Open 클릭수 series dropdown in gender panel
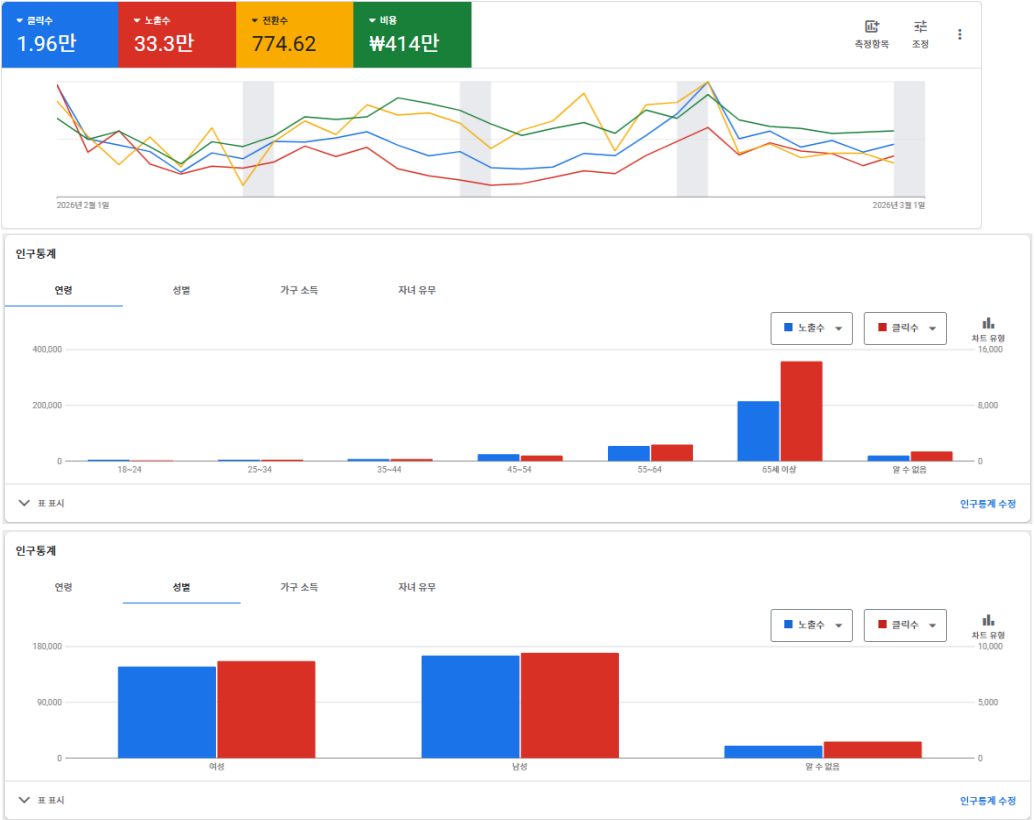The image size is (1034, 820). pos(904,625)
